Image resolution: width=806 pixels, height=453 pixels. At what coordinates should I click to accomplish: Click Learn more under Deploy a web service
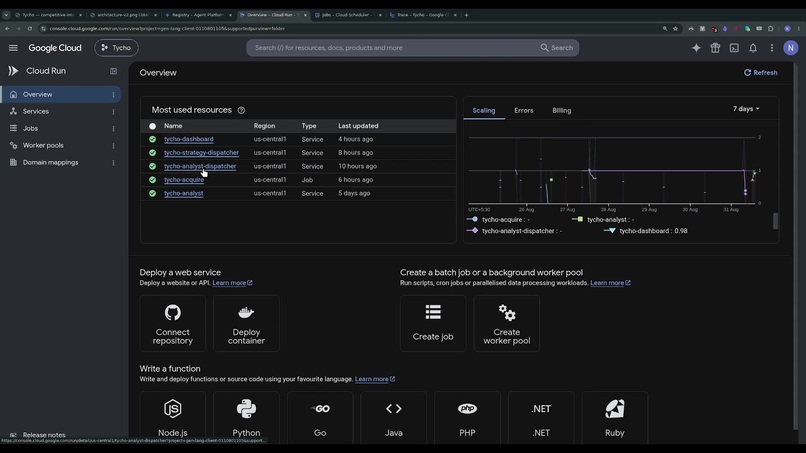tap(232, 283)
